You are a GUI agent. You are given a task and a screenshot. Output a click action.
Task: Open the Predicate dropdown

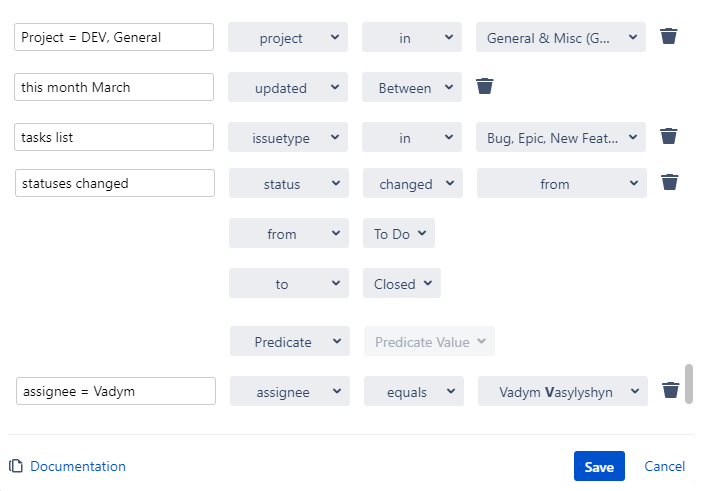(289, 342)
